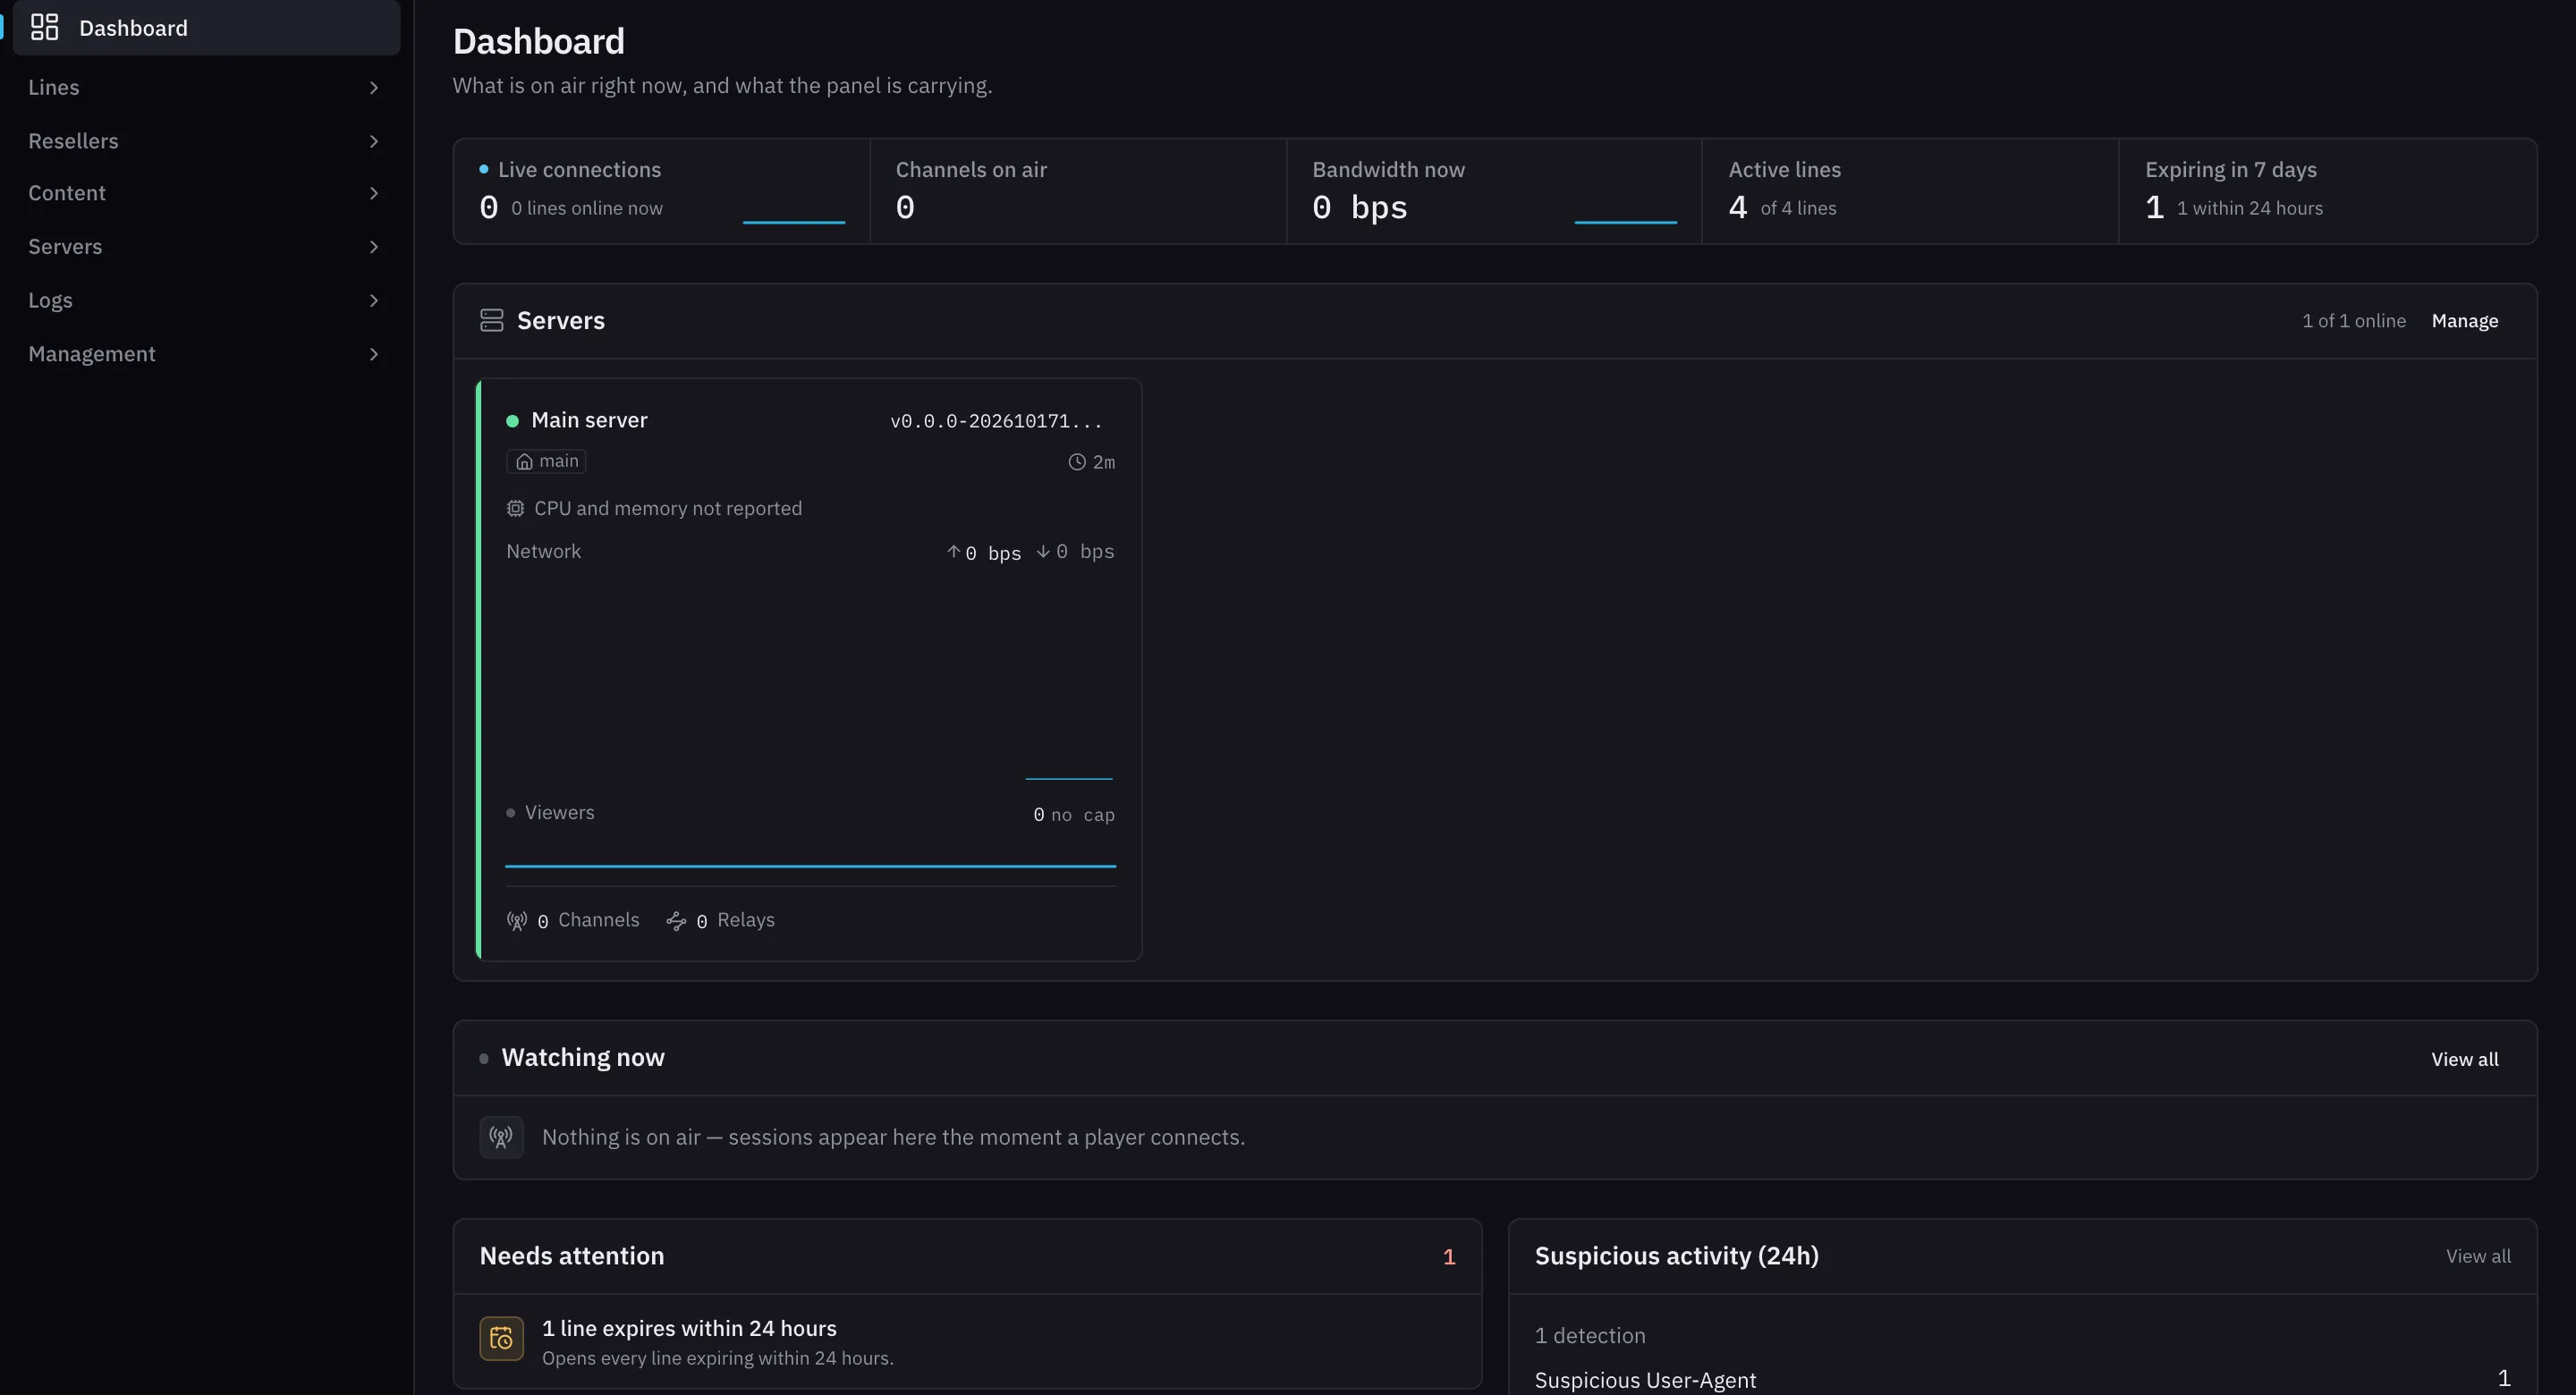Click the Needs attention count badge 1
This screenshot has width=2576, height=1395.
[x=1449, y=1257]
